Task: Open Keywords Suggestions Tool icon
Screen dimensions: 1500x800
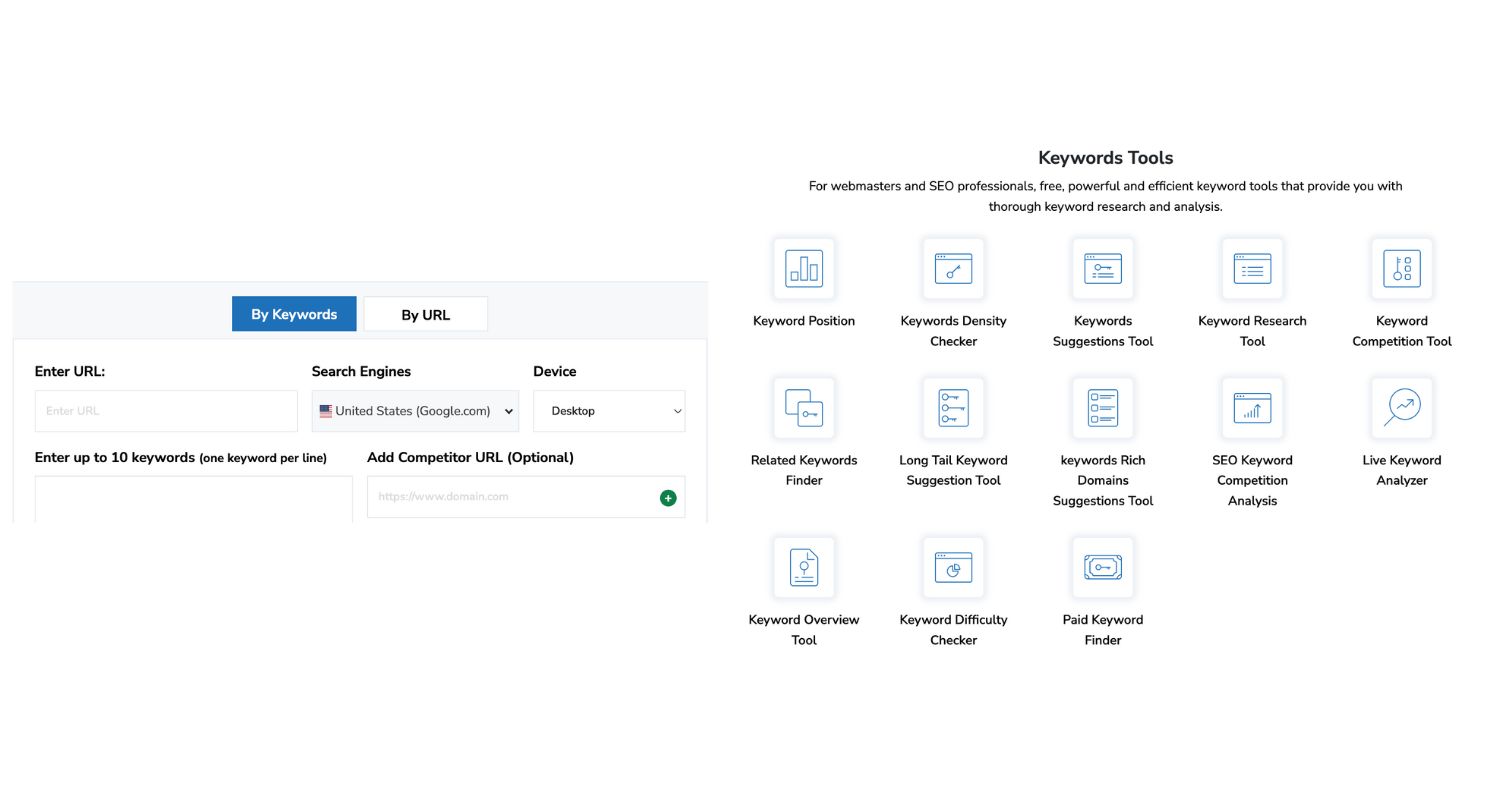Action: pos(1102,268)
